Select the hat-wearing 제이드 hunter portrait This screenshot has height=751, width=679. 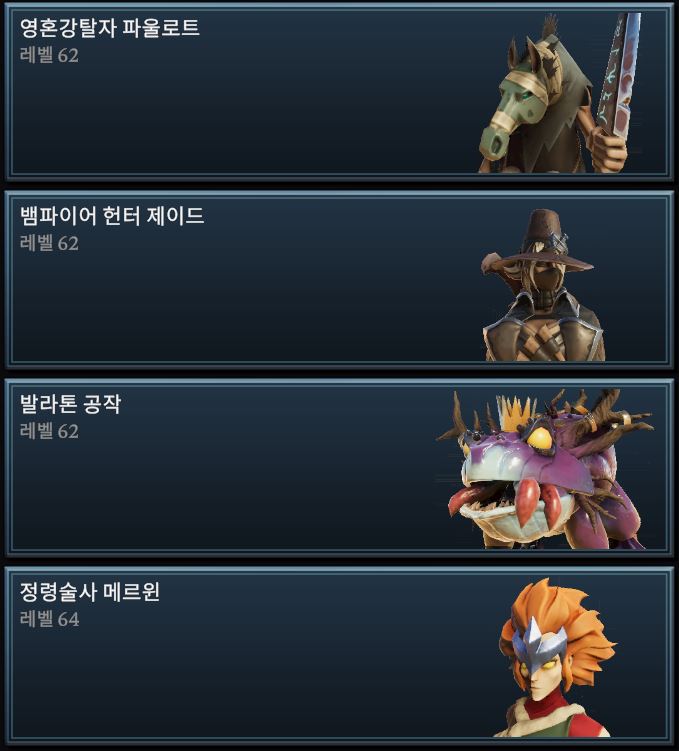pos(541,285)
